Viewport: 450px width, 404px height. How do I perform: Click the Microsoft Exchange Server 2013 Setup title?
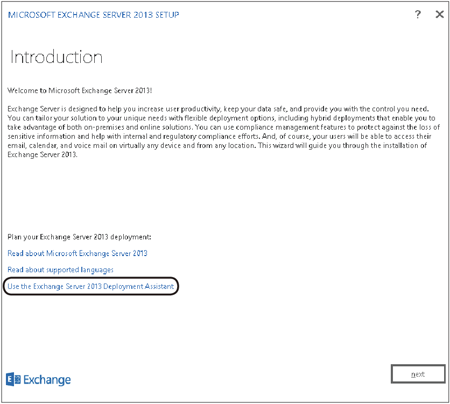point(93,15)
